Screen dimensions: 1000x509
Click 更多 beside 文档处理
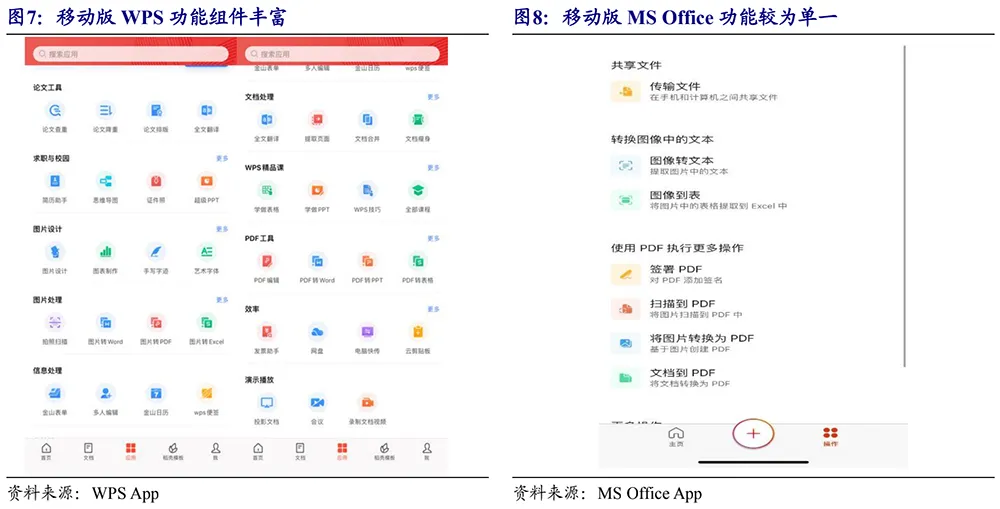(434, 97)
